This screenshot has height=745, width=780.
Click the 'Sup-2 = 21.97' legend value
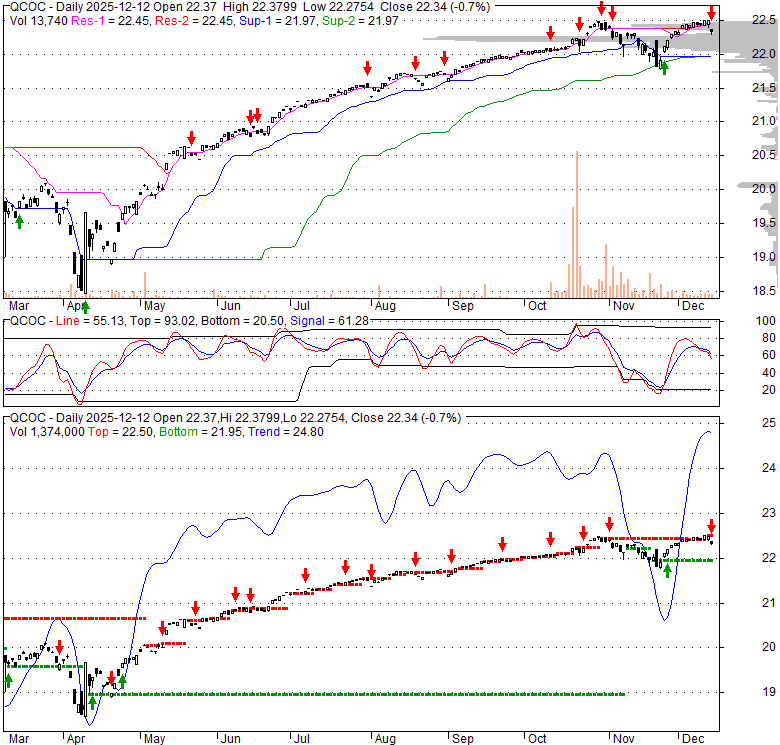[360, 21]
